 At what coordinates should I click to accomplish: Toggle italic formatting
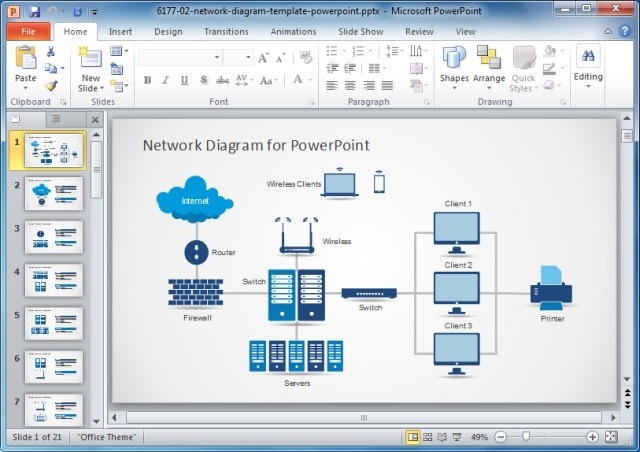coord(165,81)
